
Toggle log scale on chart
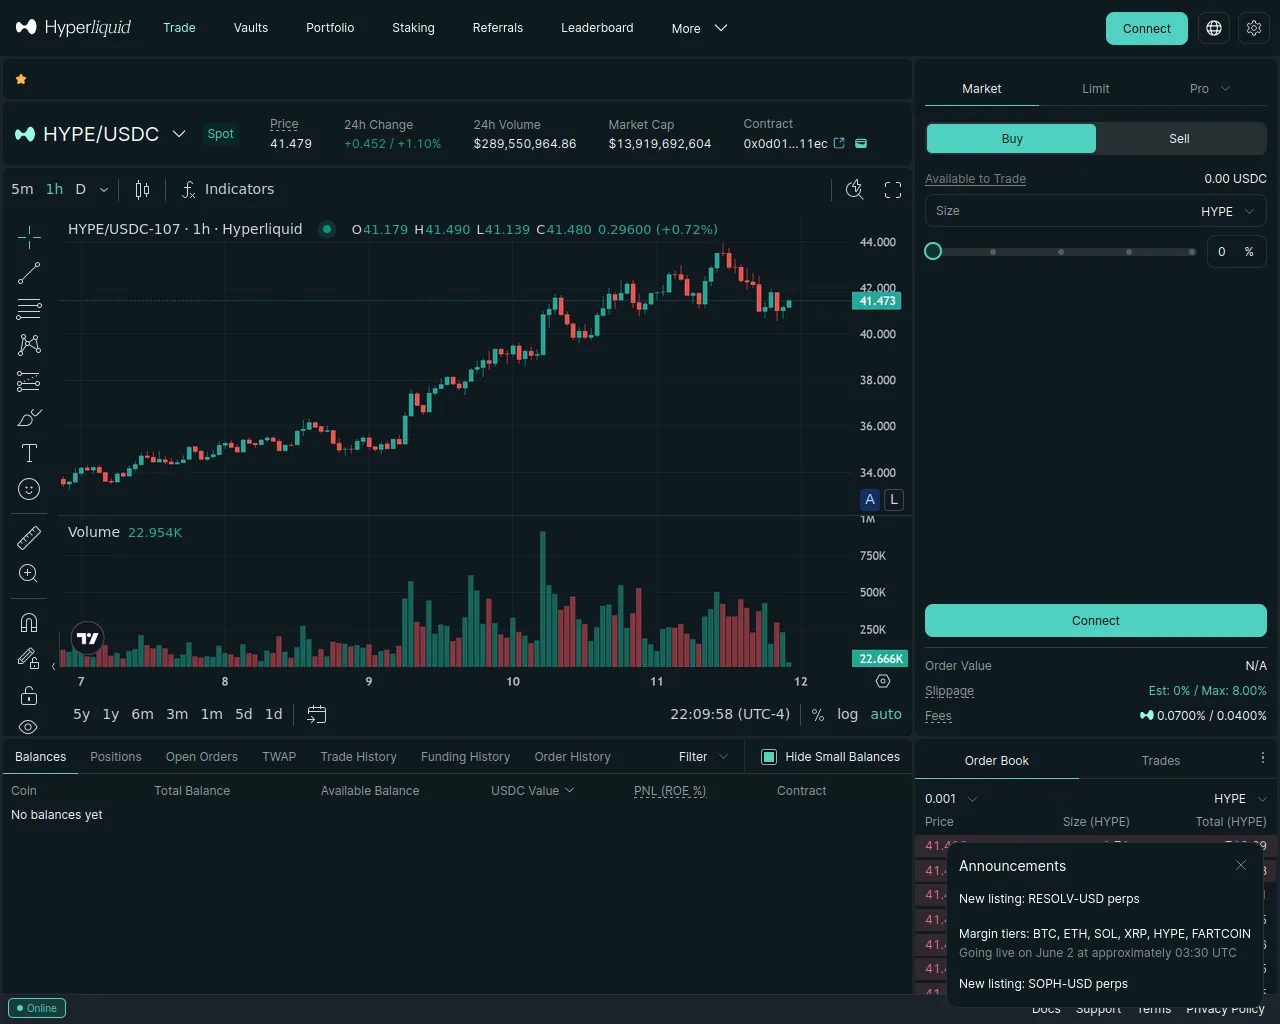click(x=847, y=714)
